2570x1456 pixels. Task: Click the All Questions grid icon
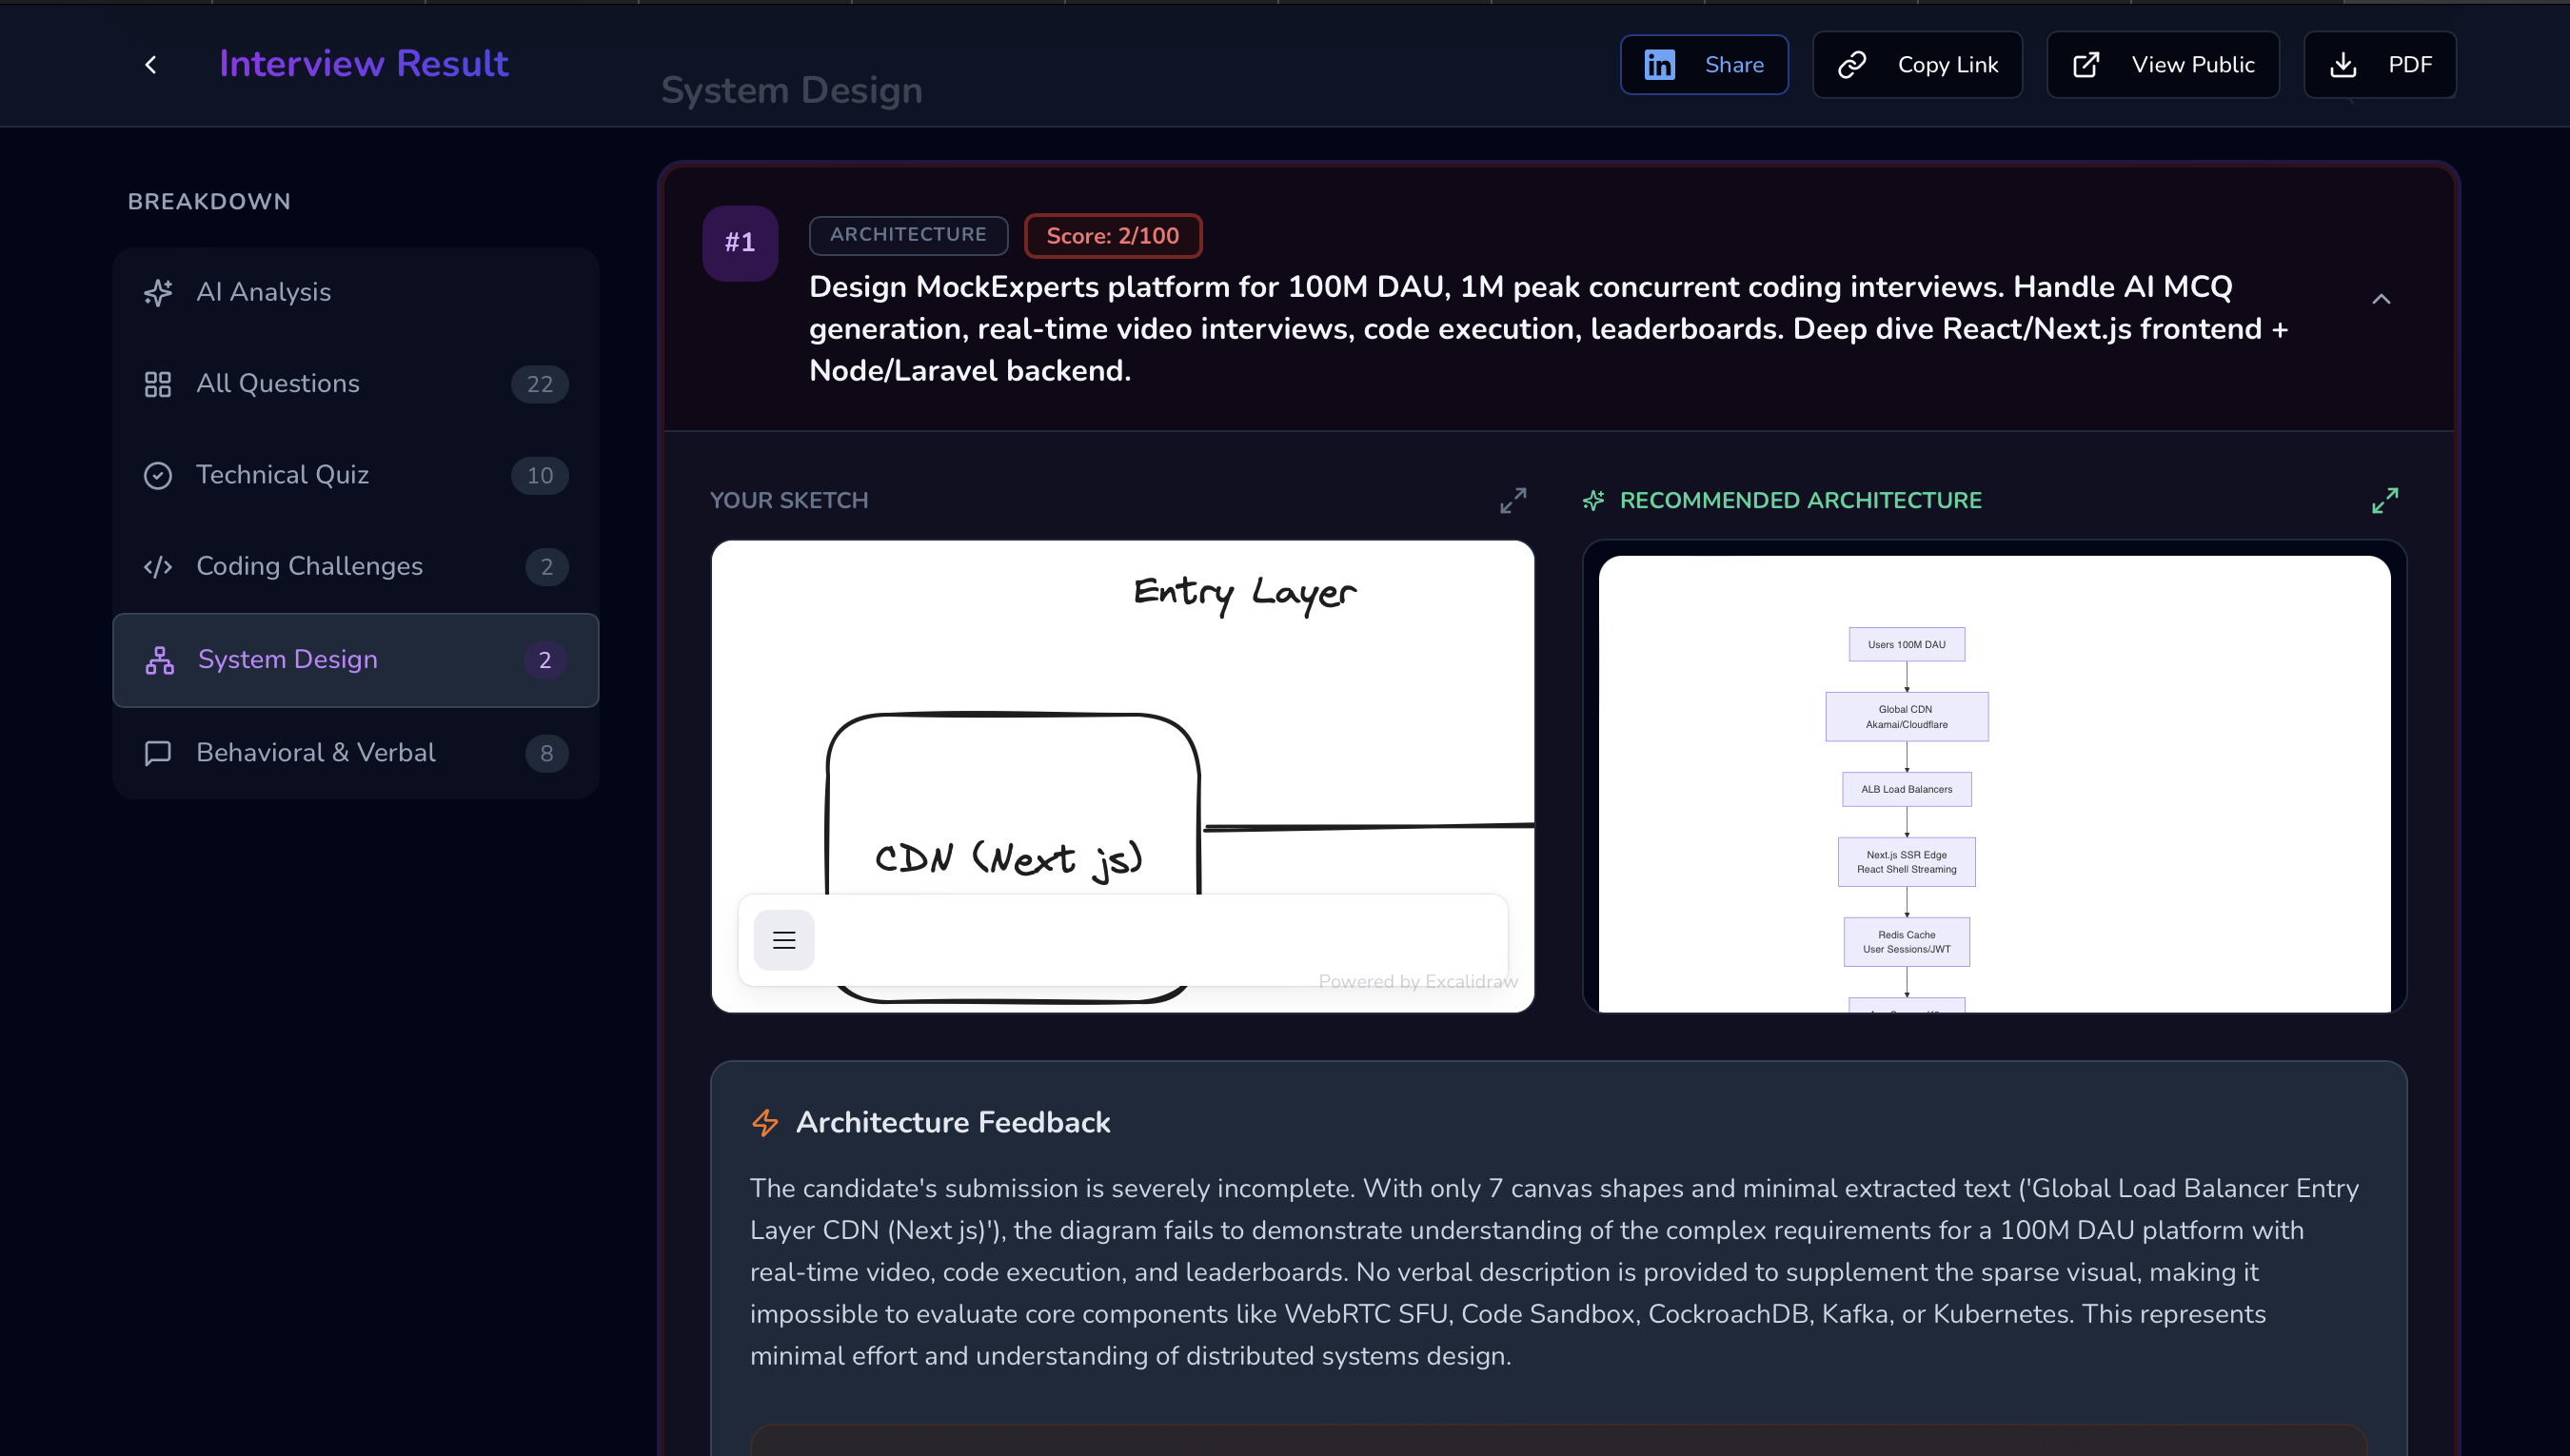click(159, 383)
